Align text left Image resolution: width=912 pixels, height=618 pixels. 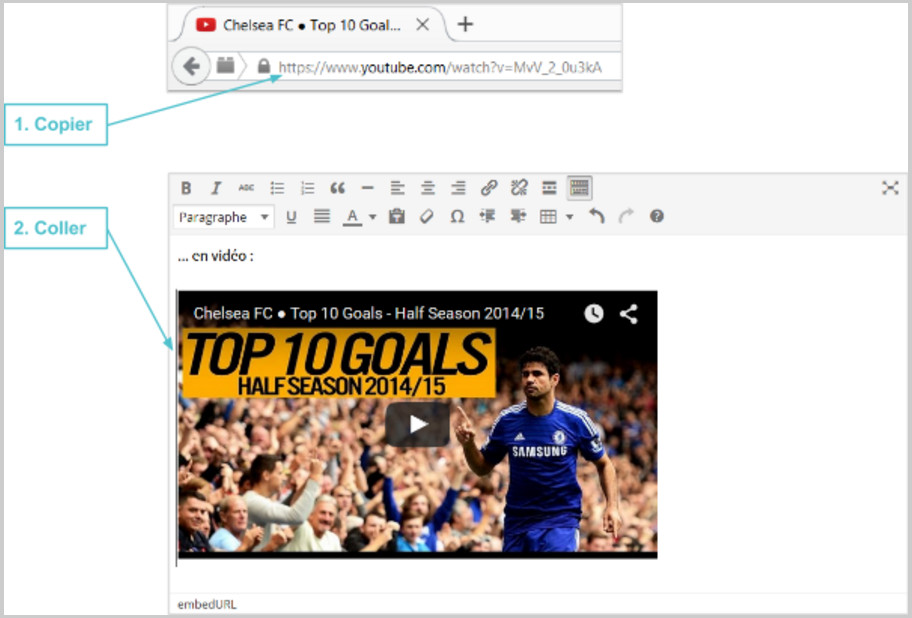[x=397, y=188]
